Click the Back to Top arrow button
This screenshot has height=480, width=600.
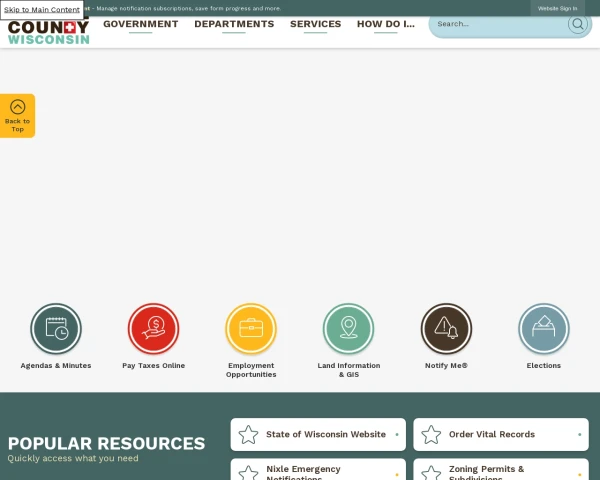coord(18,116)
